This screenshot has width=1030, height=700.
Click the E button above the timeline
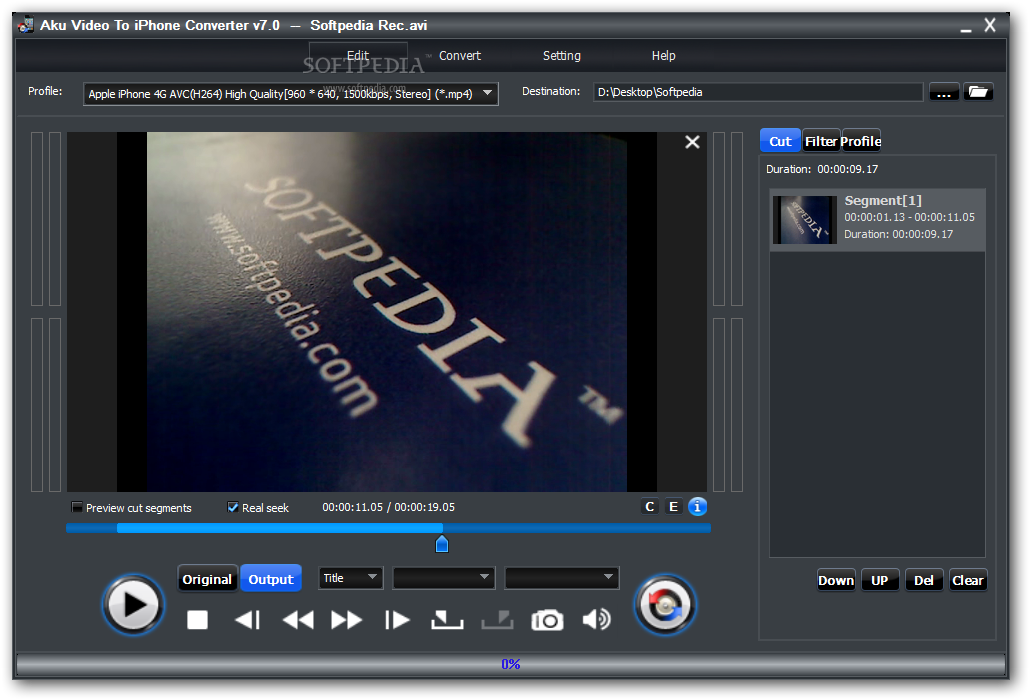click(673, 506)
